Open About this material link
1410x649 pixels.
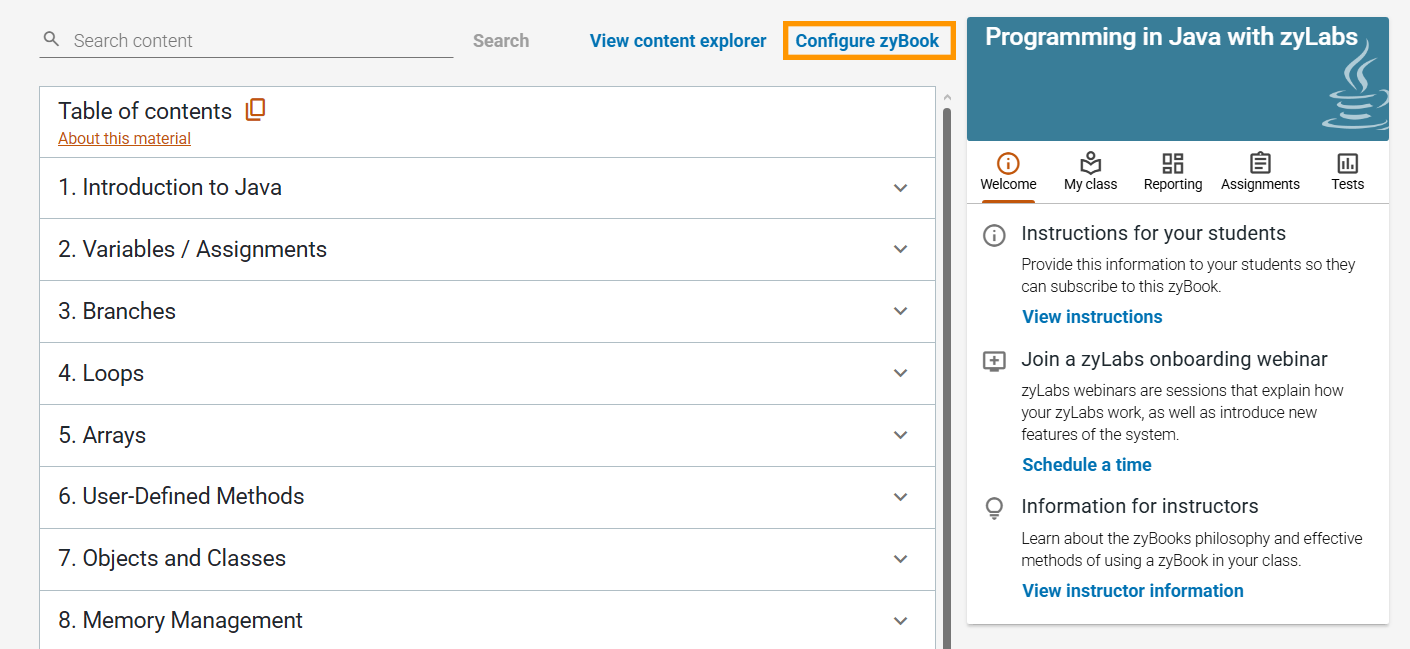(x=124, y=139)
